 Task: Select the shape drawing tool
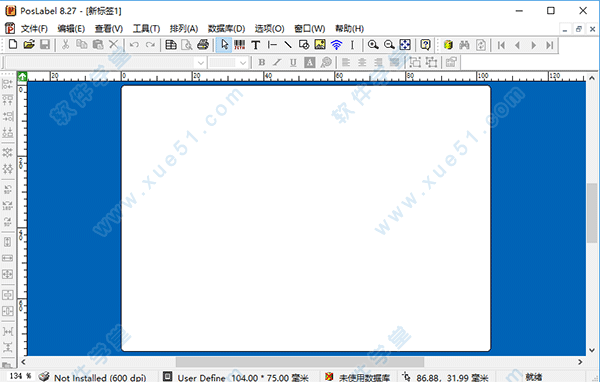point(304,45)
